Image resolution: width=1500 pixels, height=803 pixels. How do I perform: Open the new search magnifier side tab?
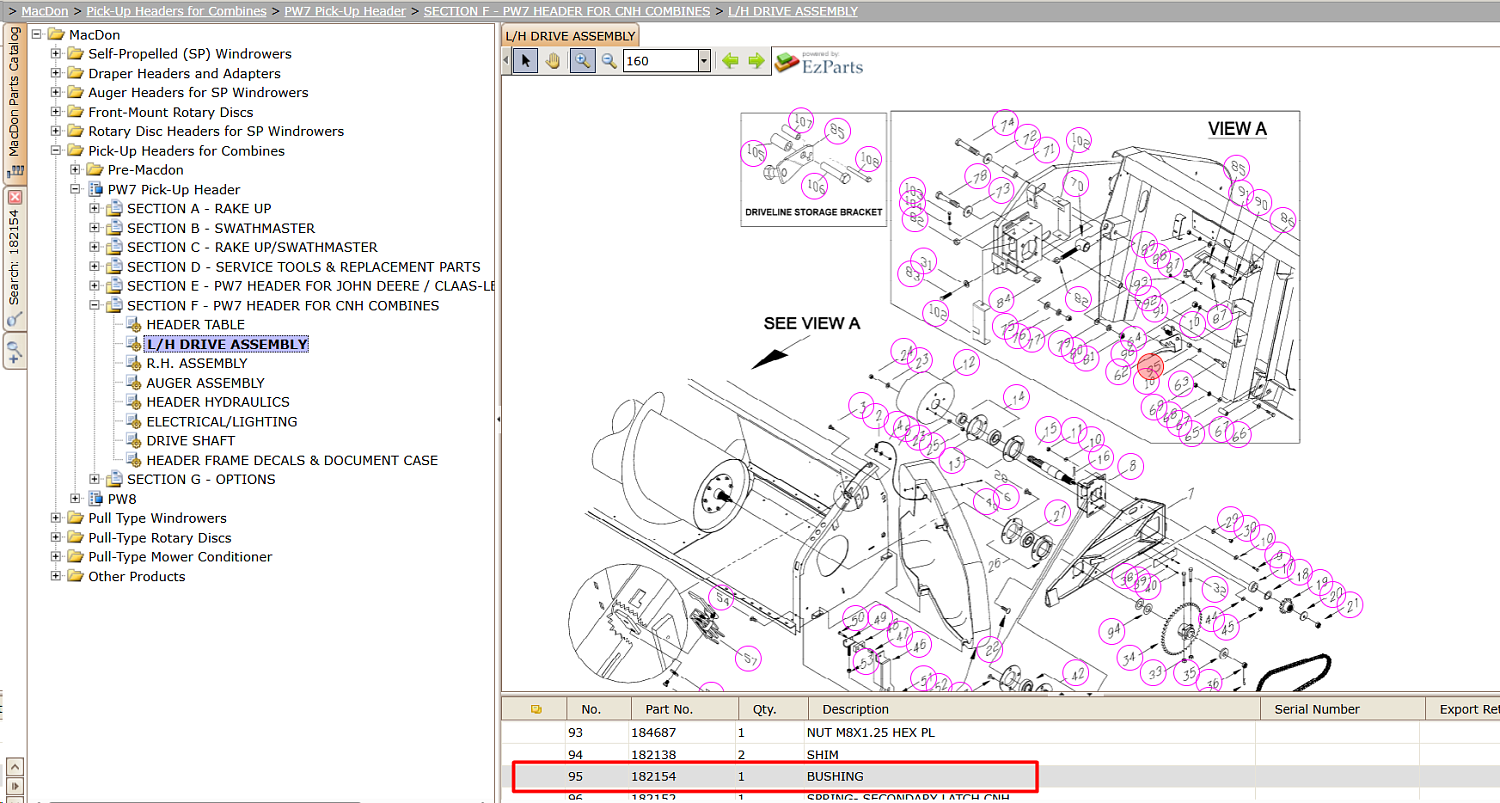[14, 352]
